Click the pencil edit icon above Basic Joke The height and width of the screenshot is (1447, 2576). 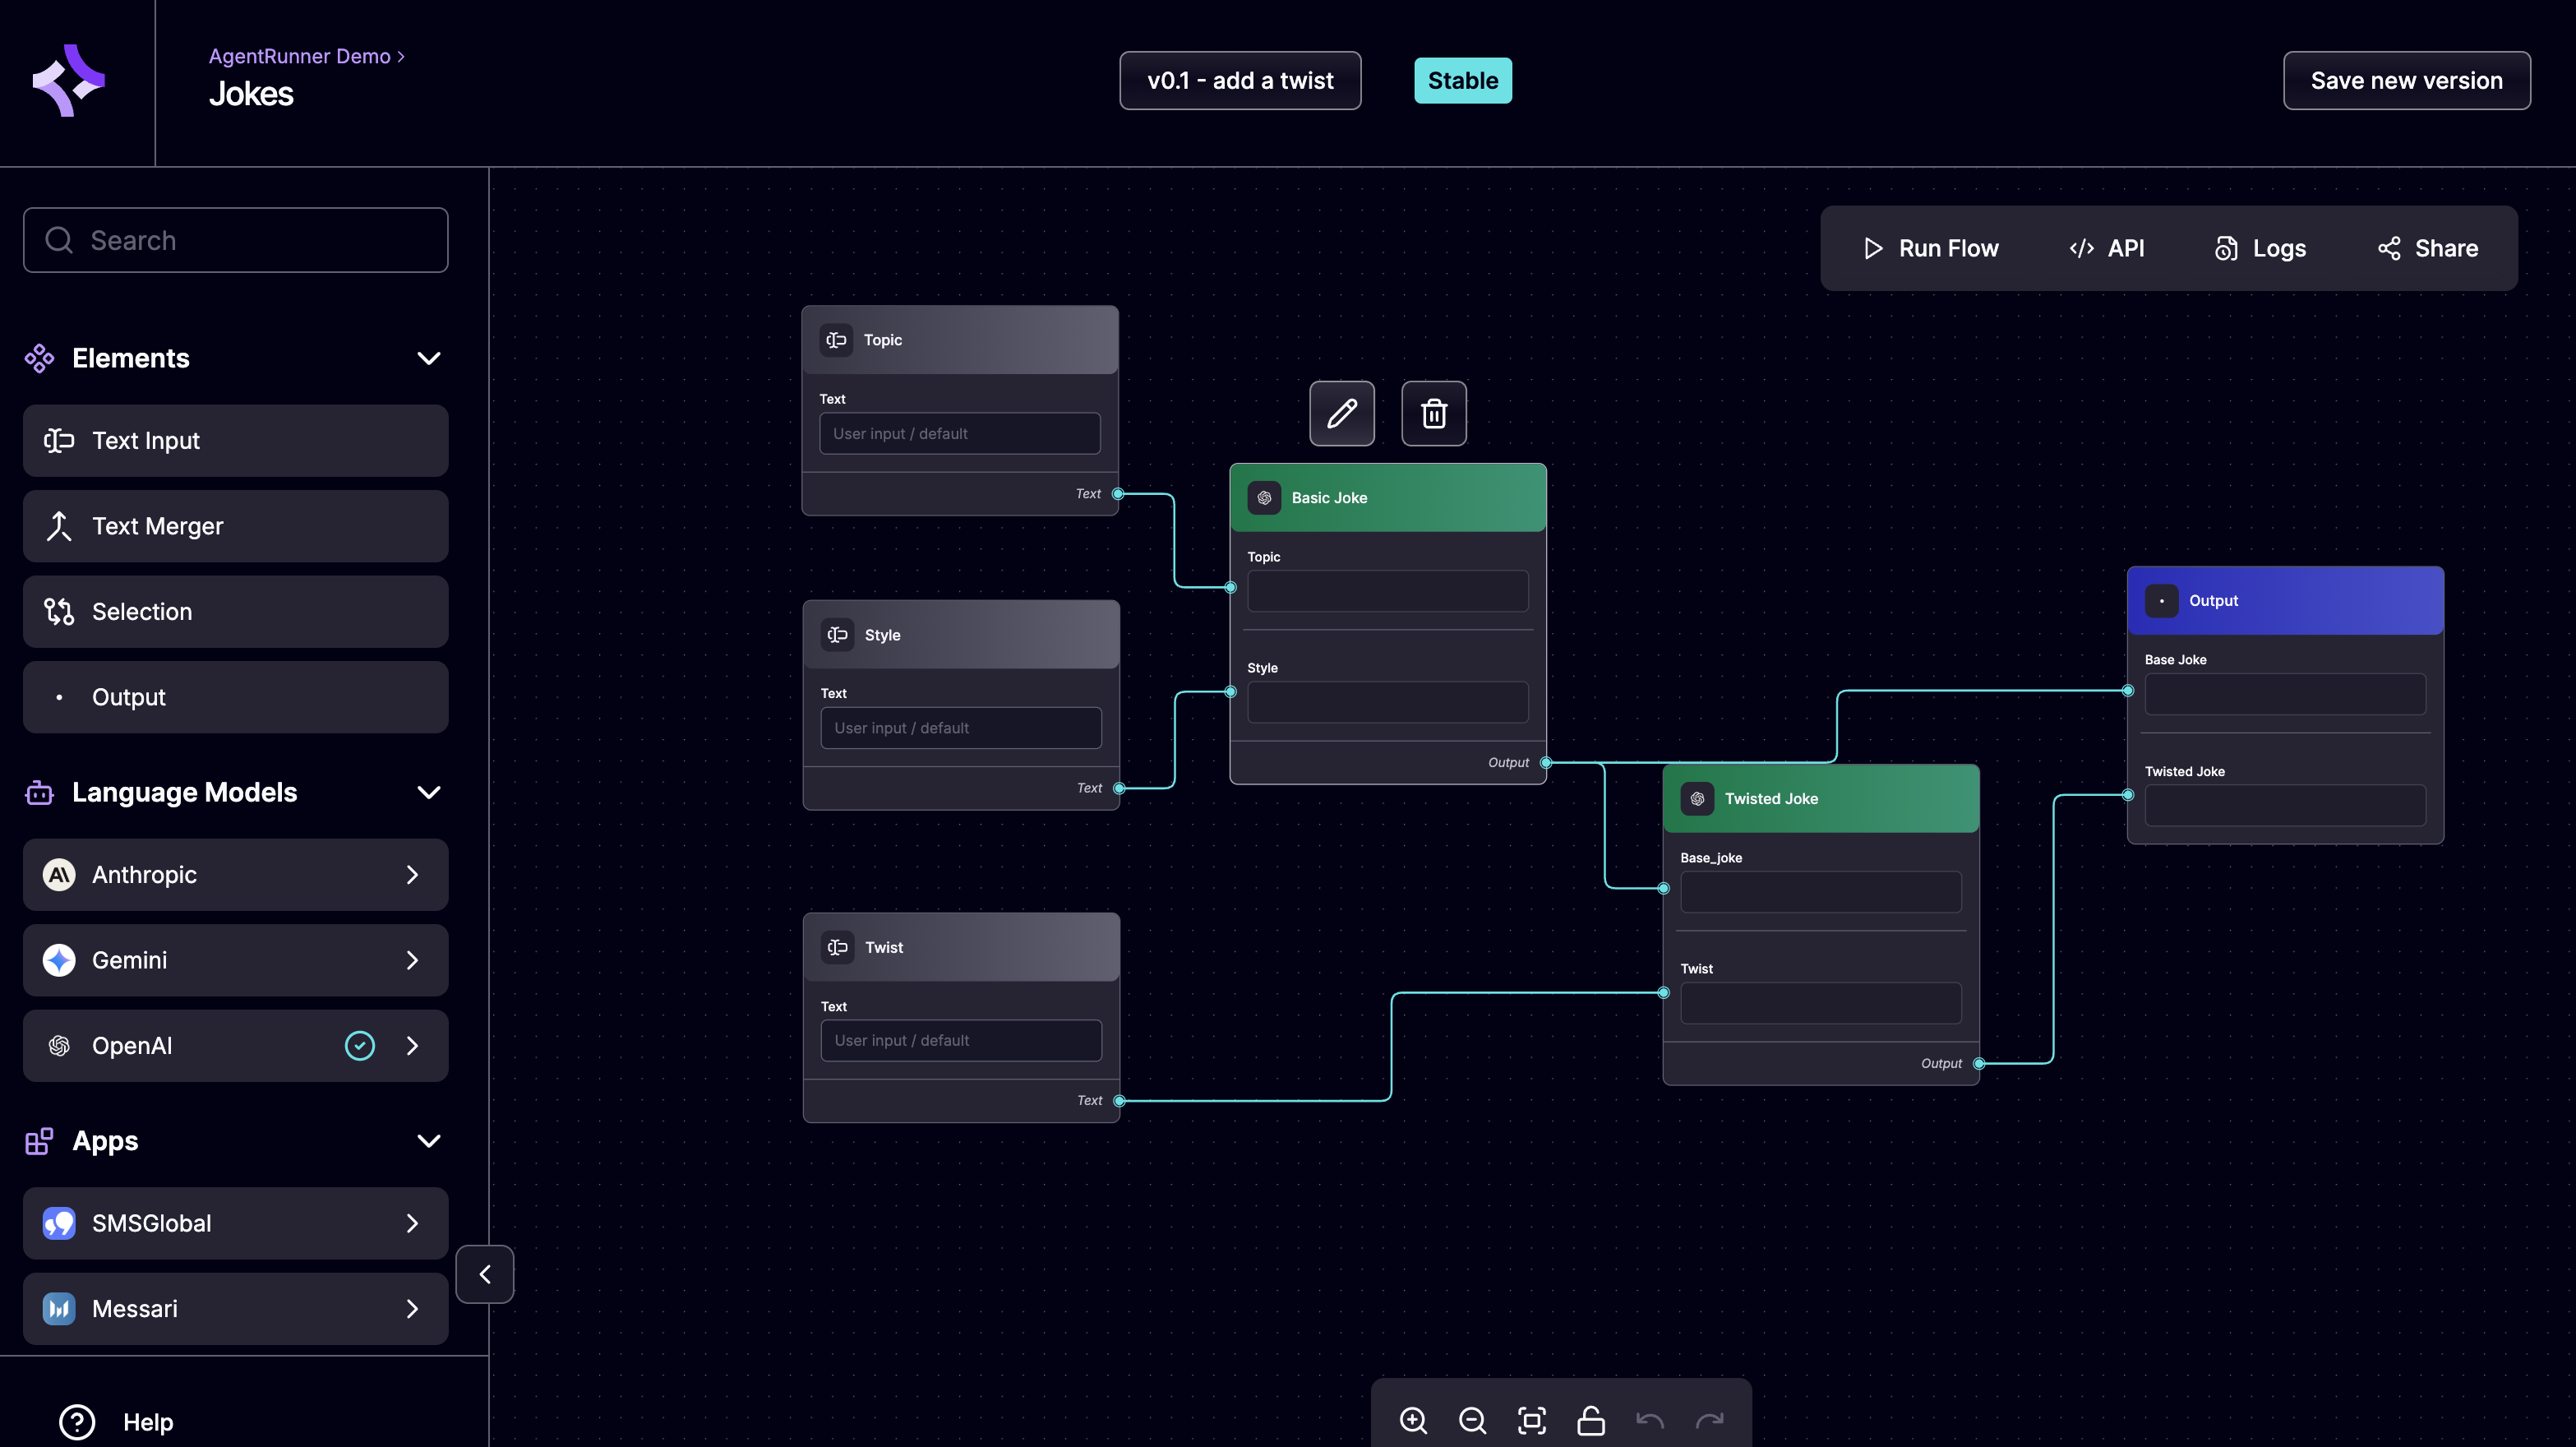(1342, 413)
